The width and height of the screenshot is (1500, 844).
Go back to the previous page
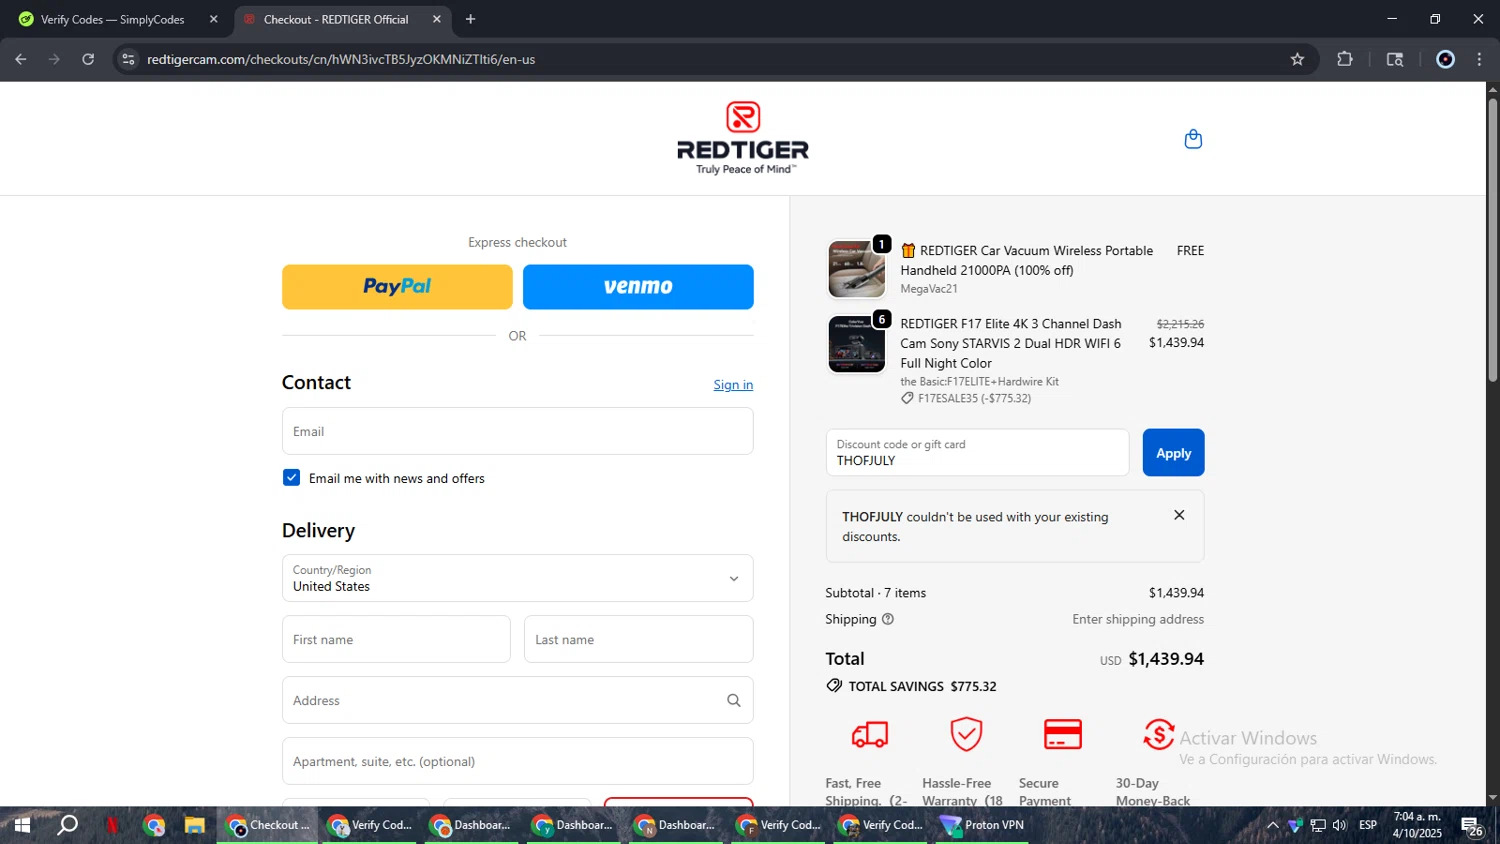coord(21,59)
